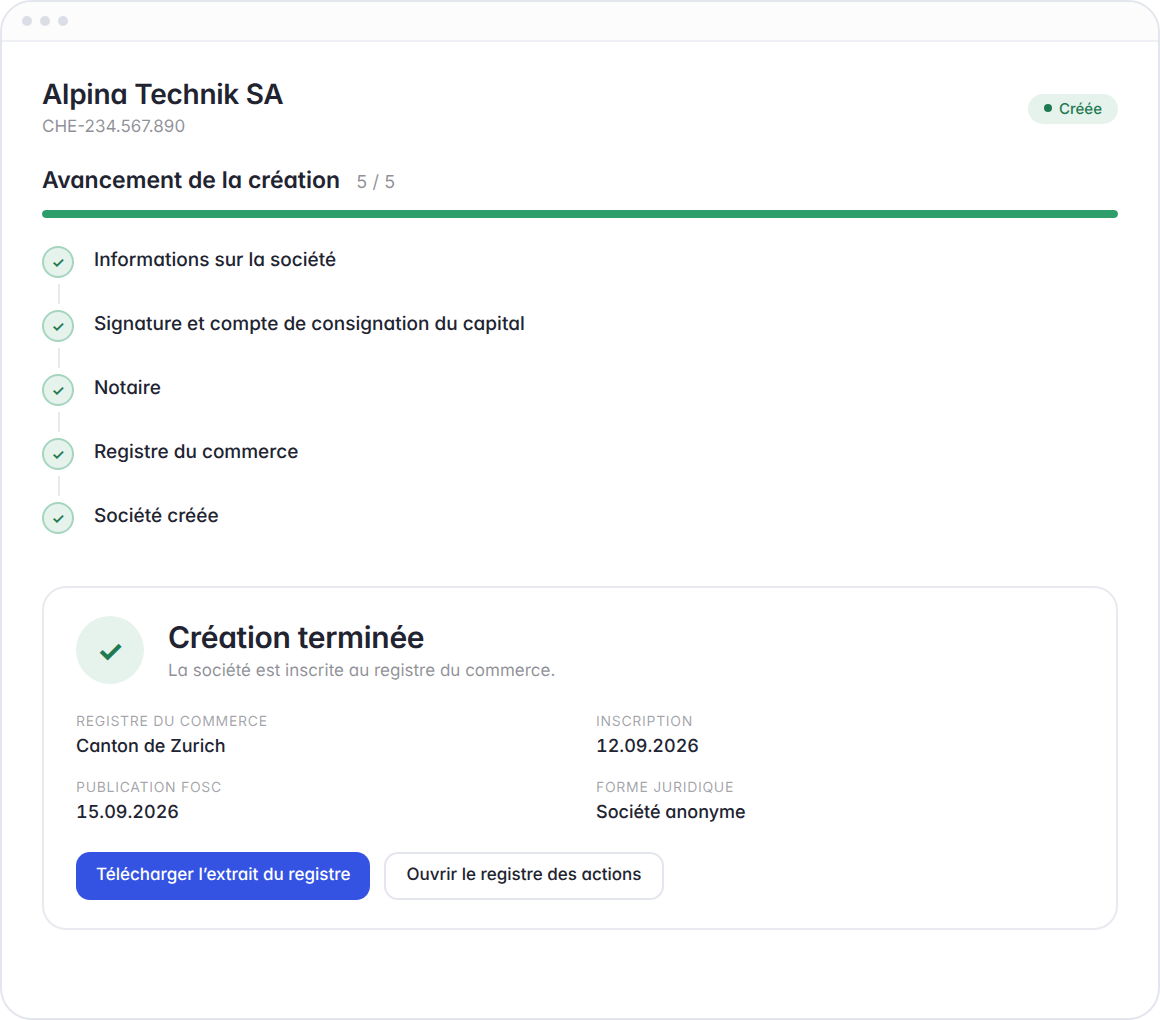Click the CHE-234.567.890 company number
Viewport: 1160px width, 1020px height.
(113, 126)
